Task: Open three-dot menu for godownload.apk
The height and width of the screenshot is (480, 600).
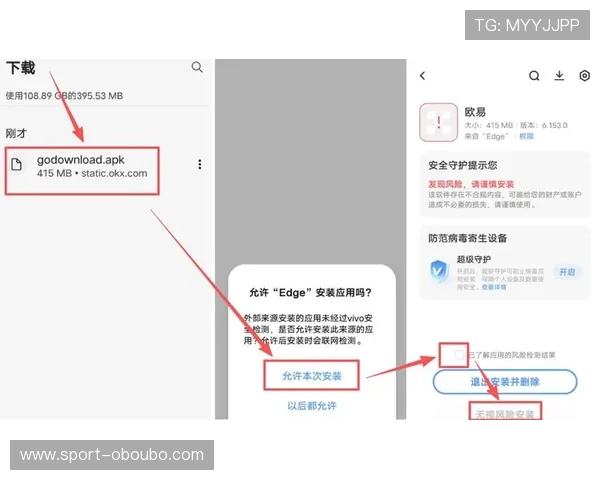Action: coord(199,164)
